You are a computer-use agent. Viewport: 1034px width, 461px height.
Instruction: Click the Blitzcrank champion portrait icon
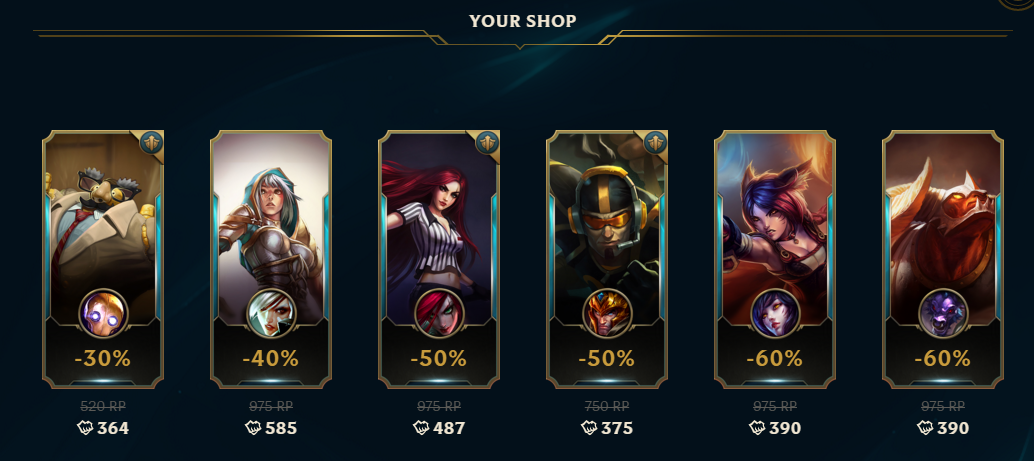pos(103,313)
